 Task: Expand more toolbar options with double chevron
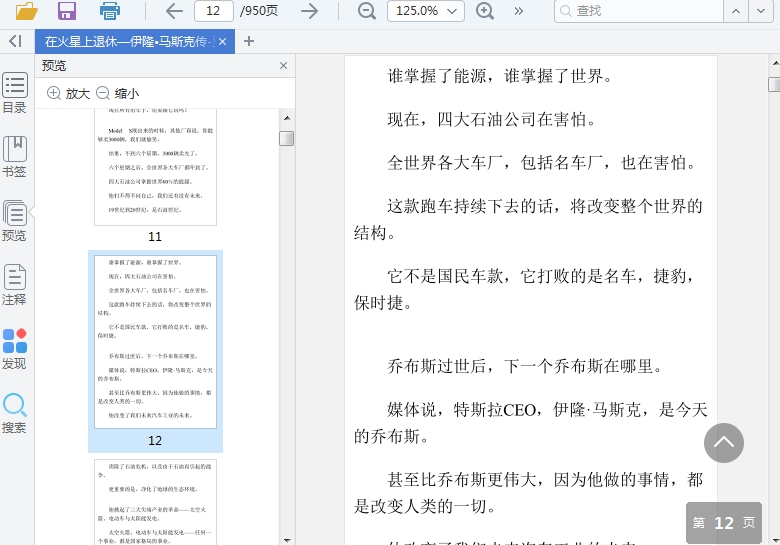(x=518, y=11)
